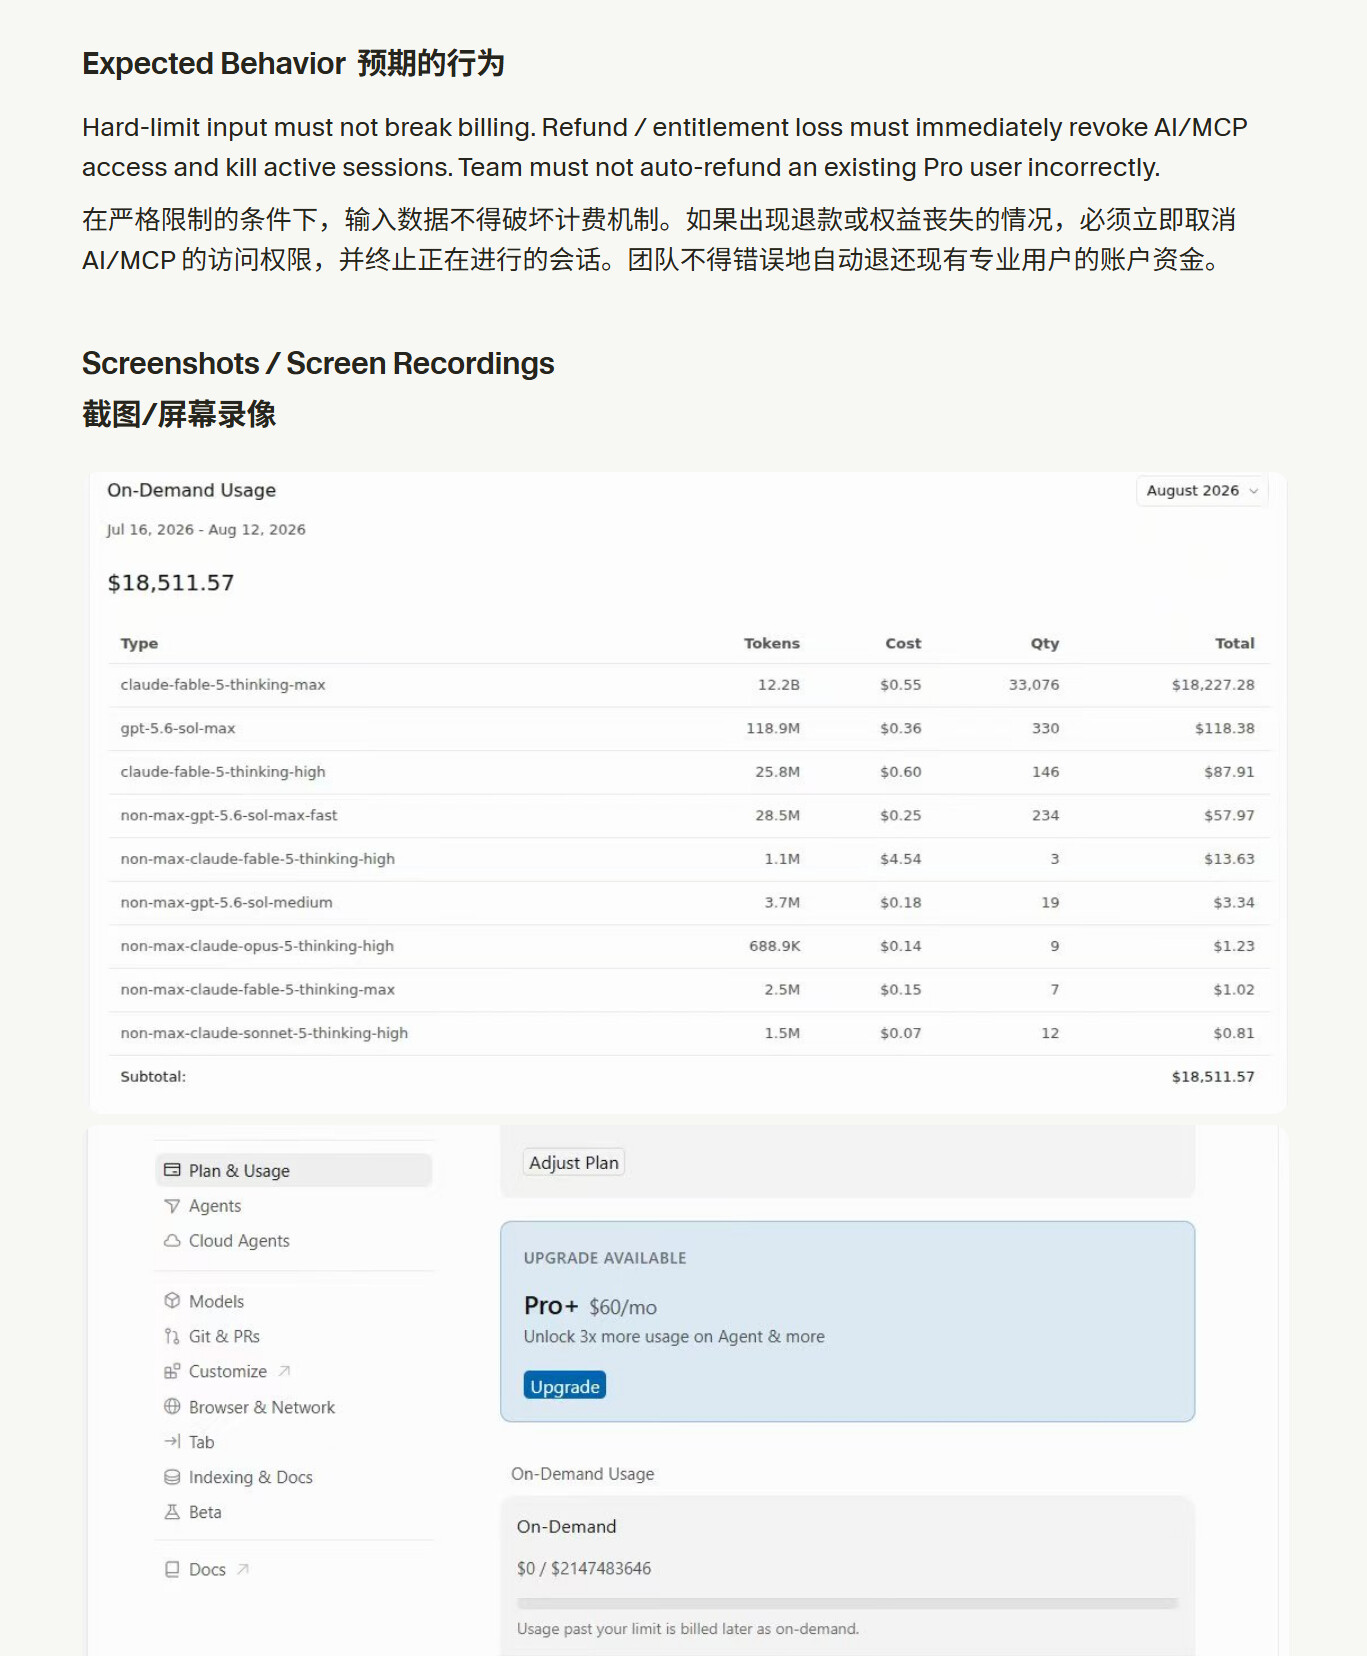Click the Docs book icon
This screenshot has width=1367, height=1656.
(x=172, y=1569)
